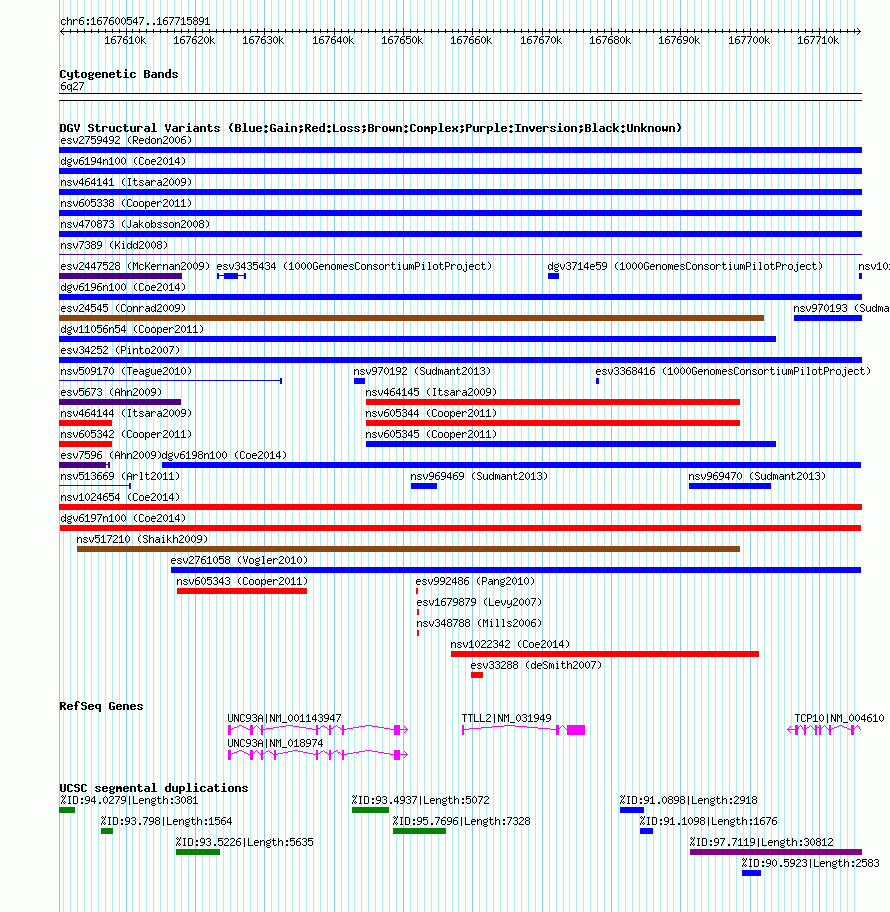The height and width of the screenshot is (912, 890).
Task: Open nsv605344 (Cooper2011) red loss bar
Action: click(x=553, y=423)
